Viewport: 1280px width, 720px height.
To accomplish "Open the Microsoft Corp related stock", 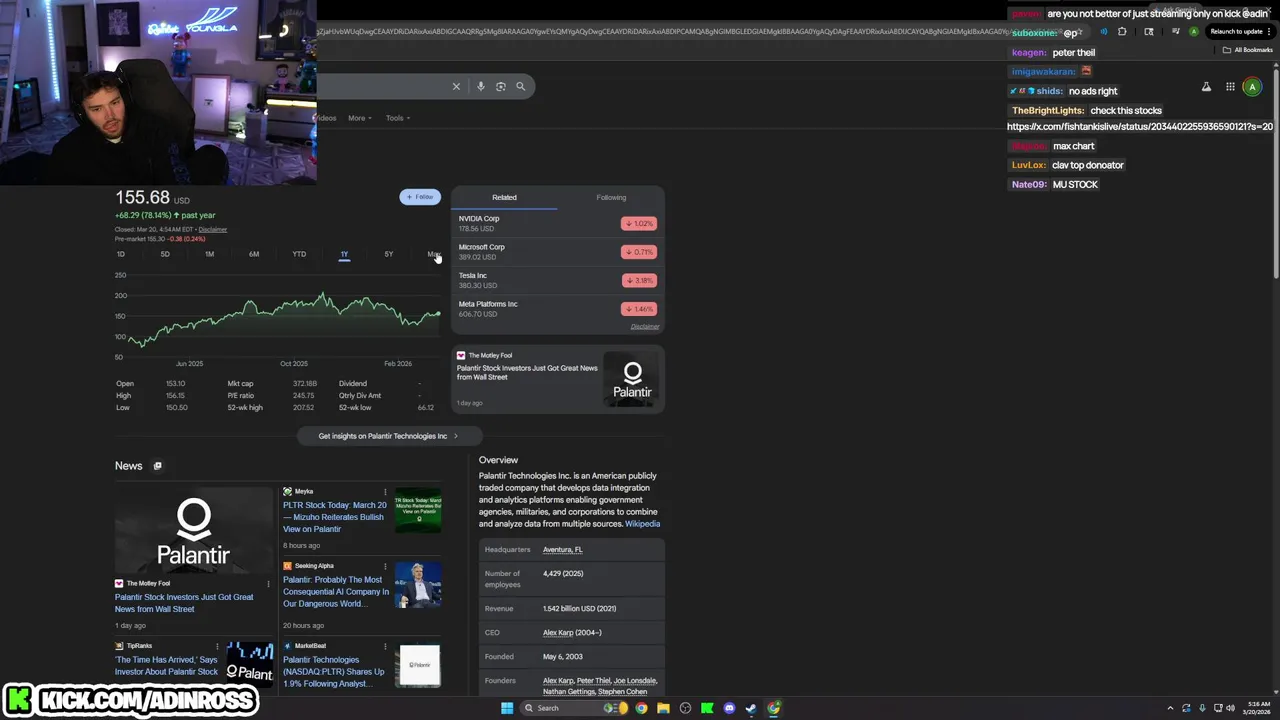I will coord(557,252).
